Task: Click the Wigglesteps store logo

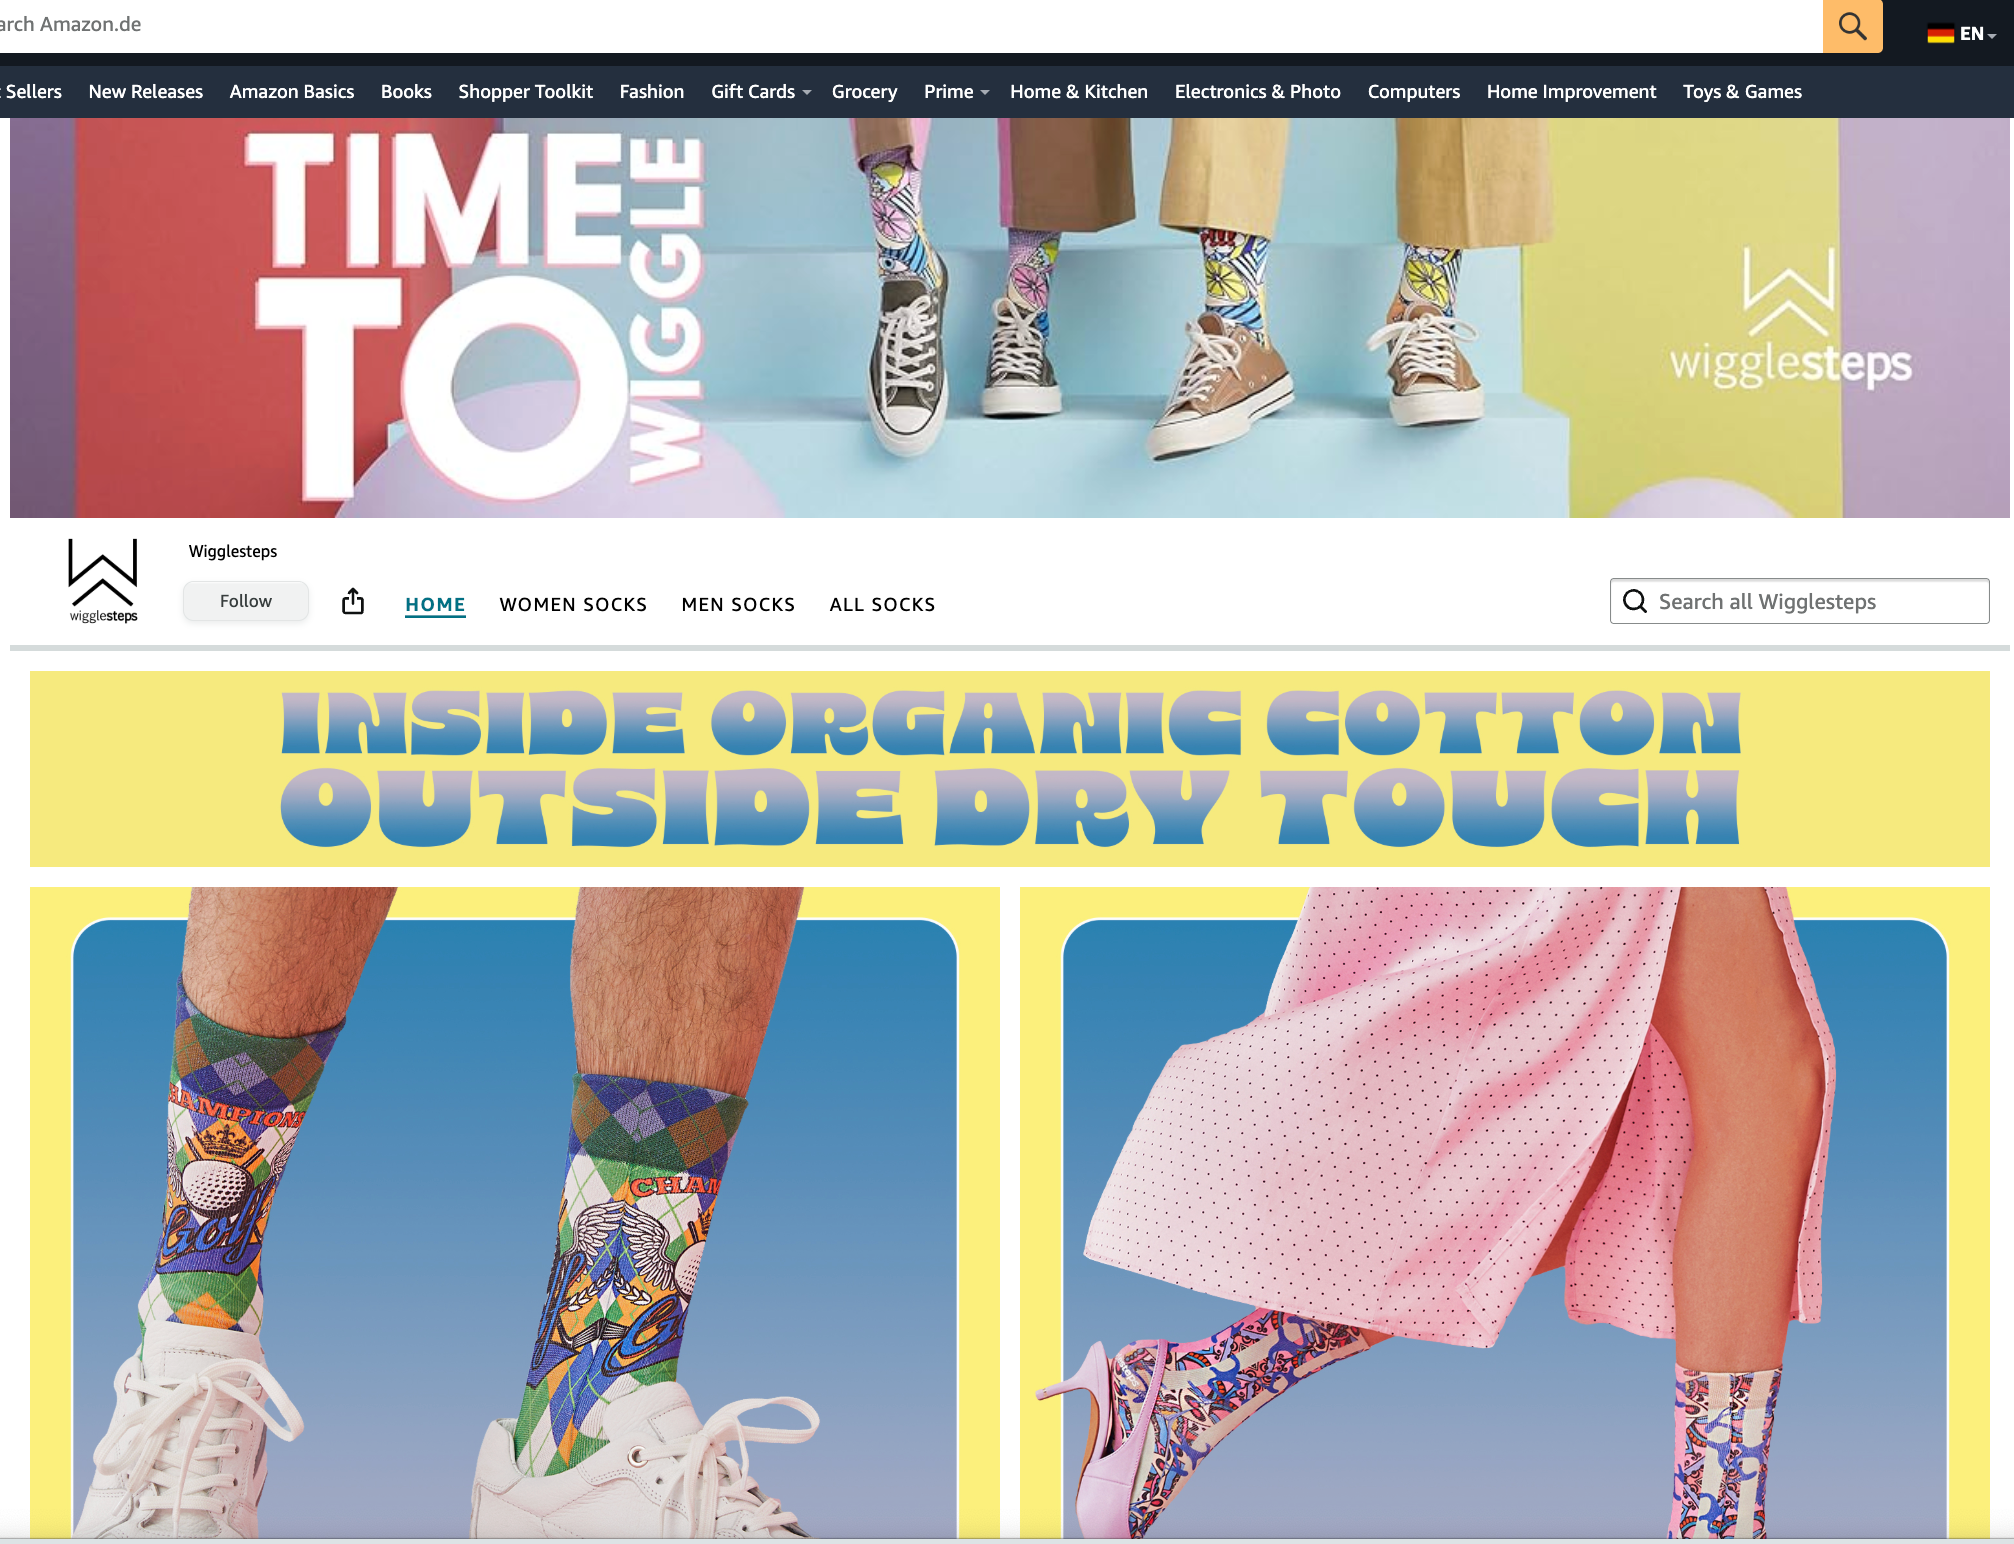Action: 103,581
